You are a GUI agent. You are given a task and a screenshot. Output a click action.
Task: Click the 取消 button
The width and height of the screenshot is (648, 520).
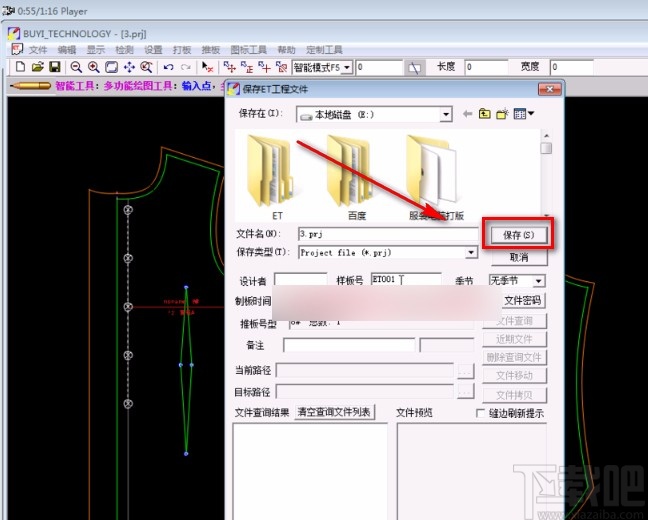point(519,258)
